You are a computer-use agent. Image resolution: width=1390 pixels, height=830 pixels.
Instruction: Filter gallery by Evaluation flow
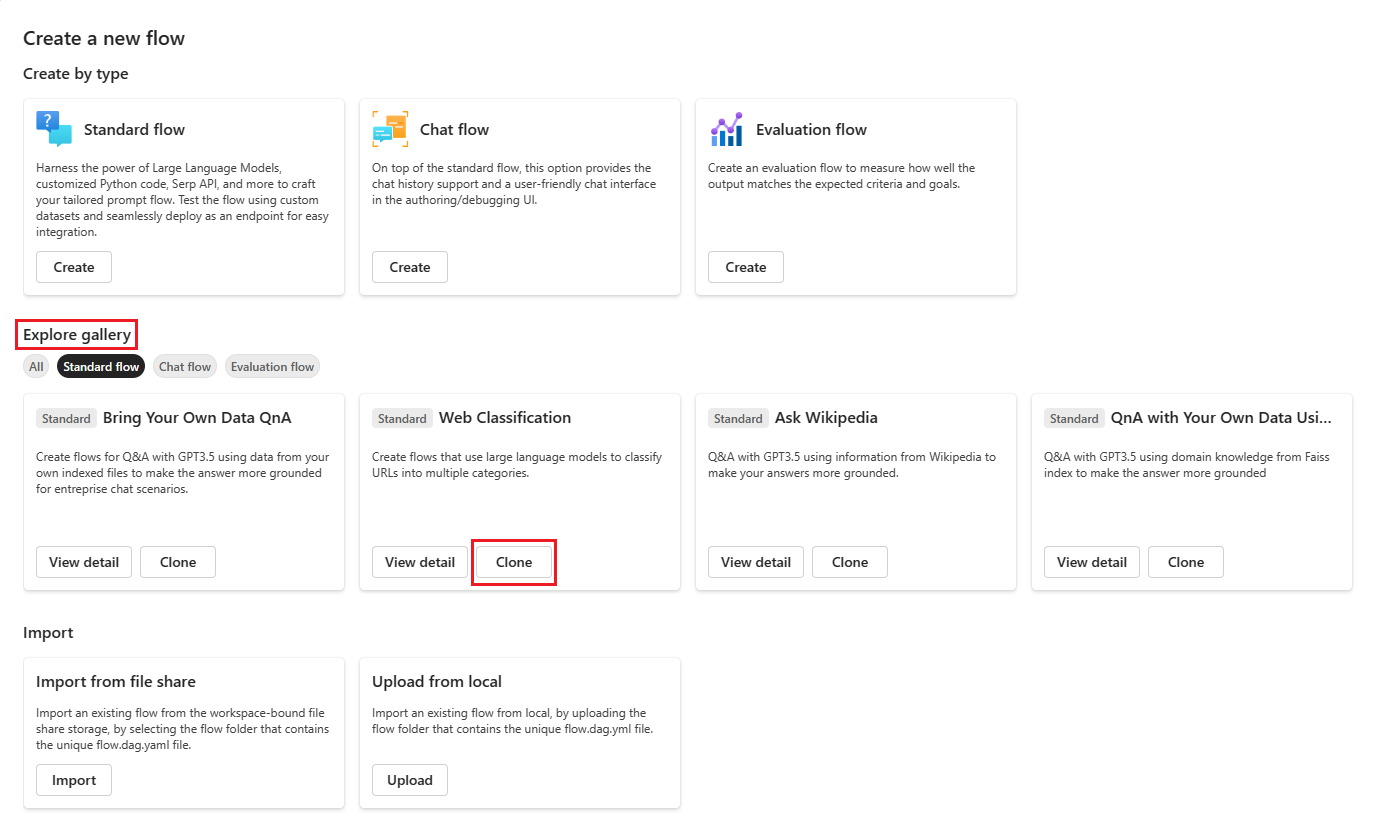pos(272,367)
